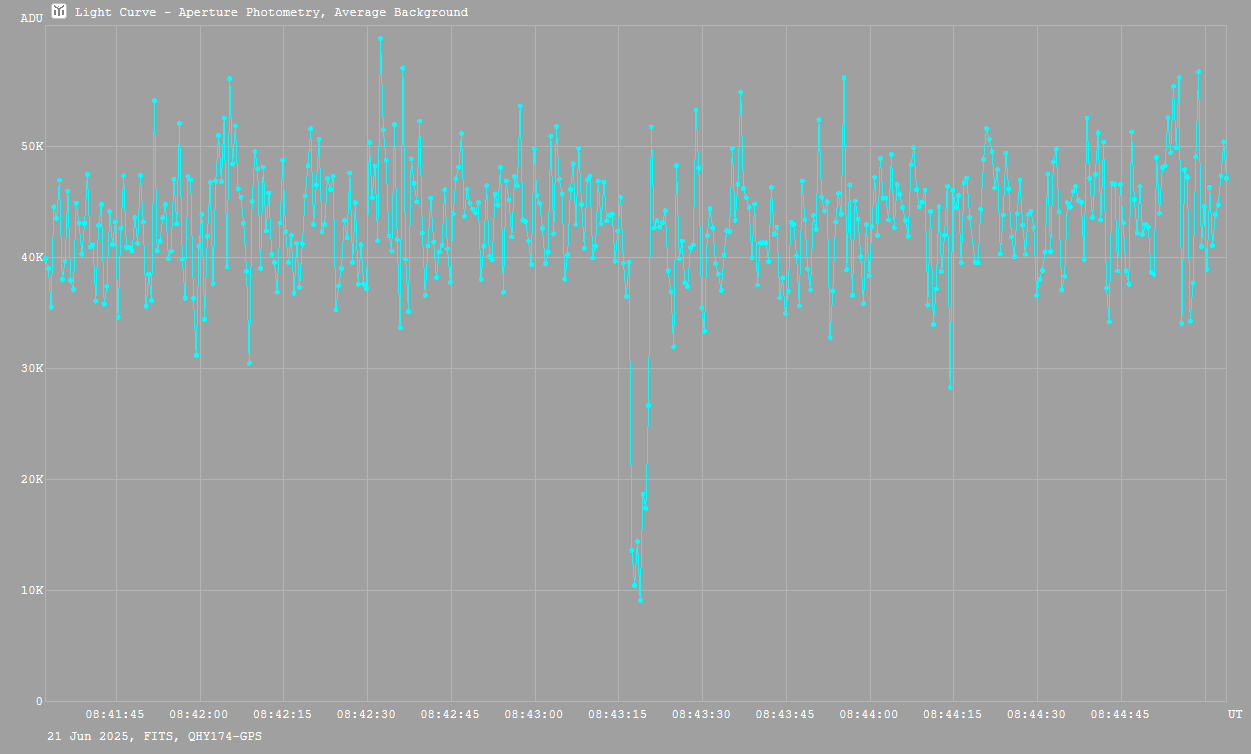Select the lowest data point in the dip
This screenshot has height=754, width=1251.
click(640, 600)
